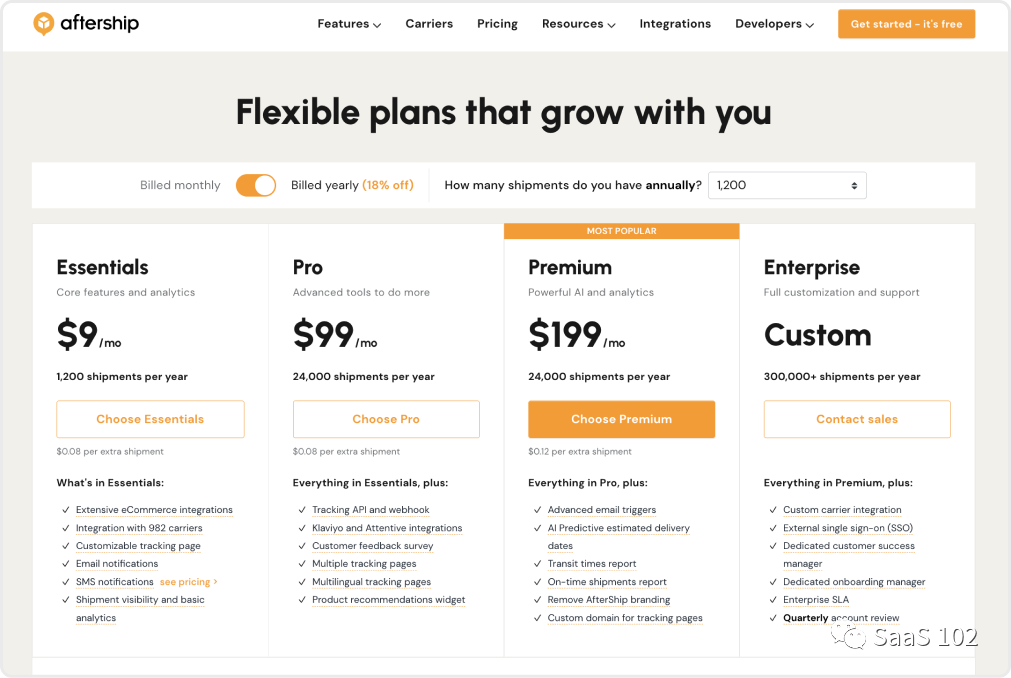Click the checkmark beside Extensive eCommerce integrations
The image size is (1011, 678).
(x=65, y=510)
